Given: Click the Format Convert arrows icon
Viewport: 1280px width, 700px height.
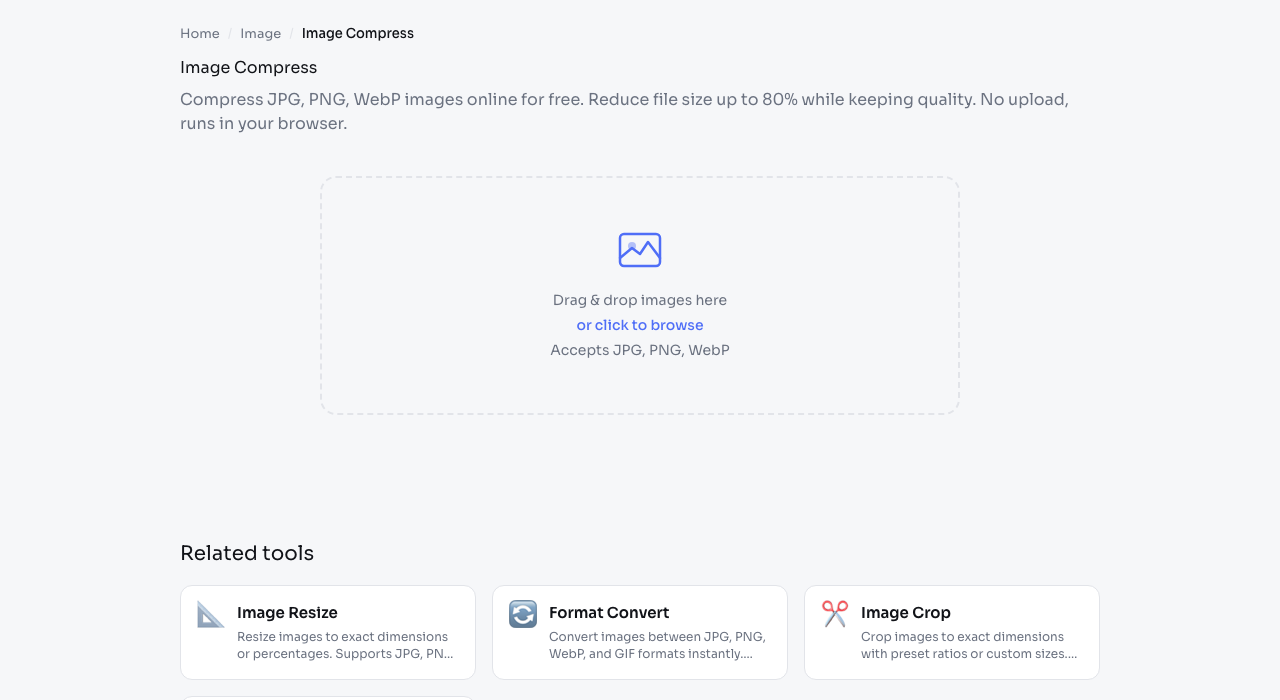Looking at the screenshot, I should tap(523, 614).
